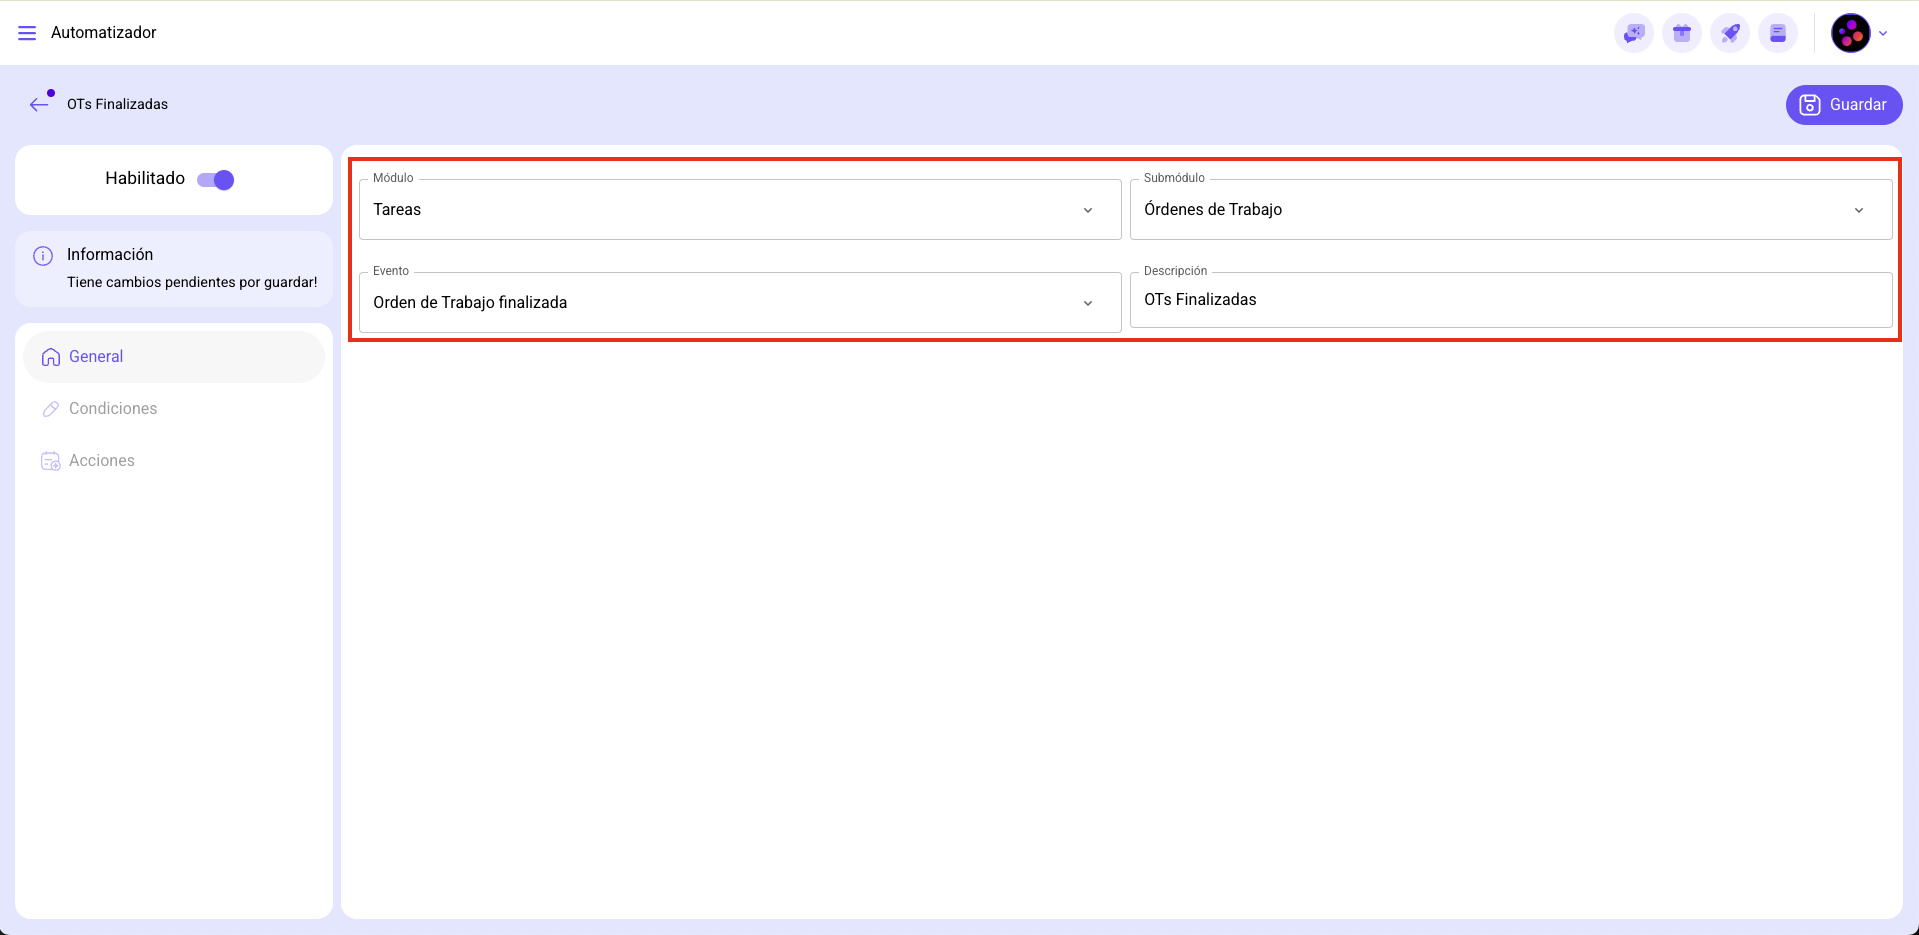Click into the Descripción text field

point(1510,300)
